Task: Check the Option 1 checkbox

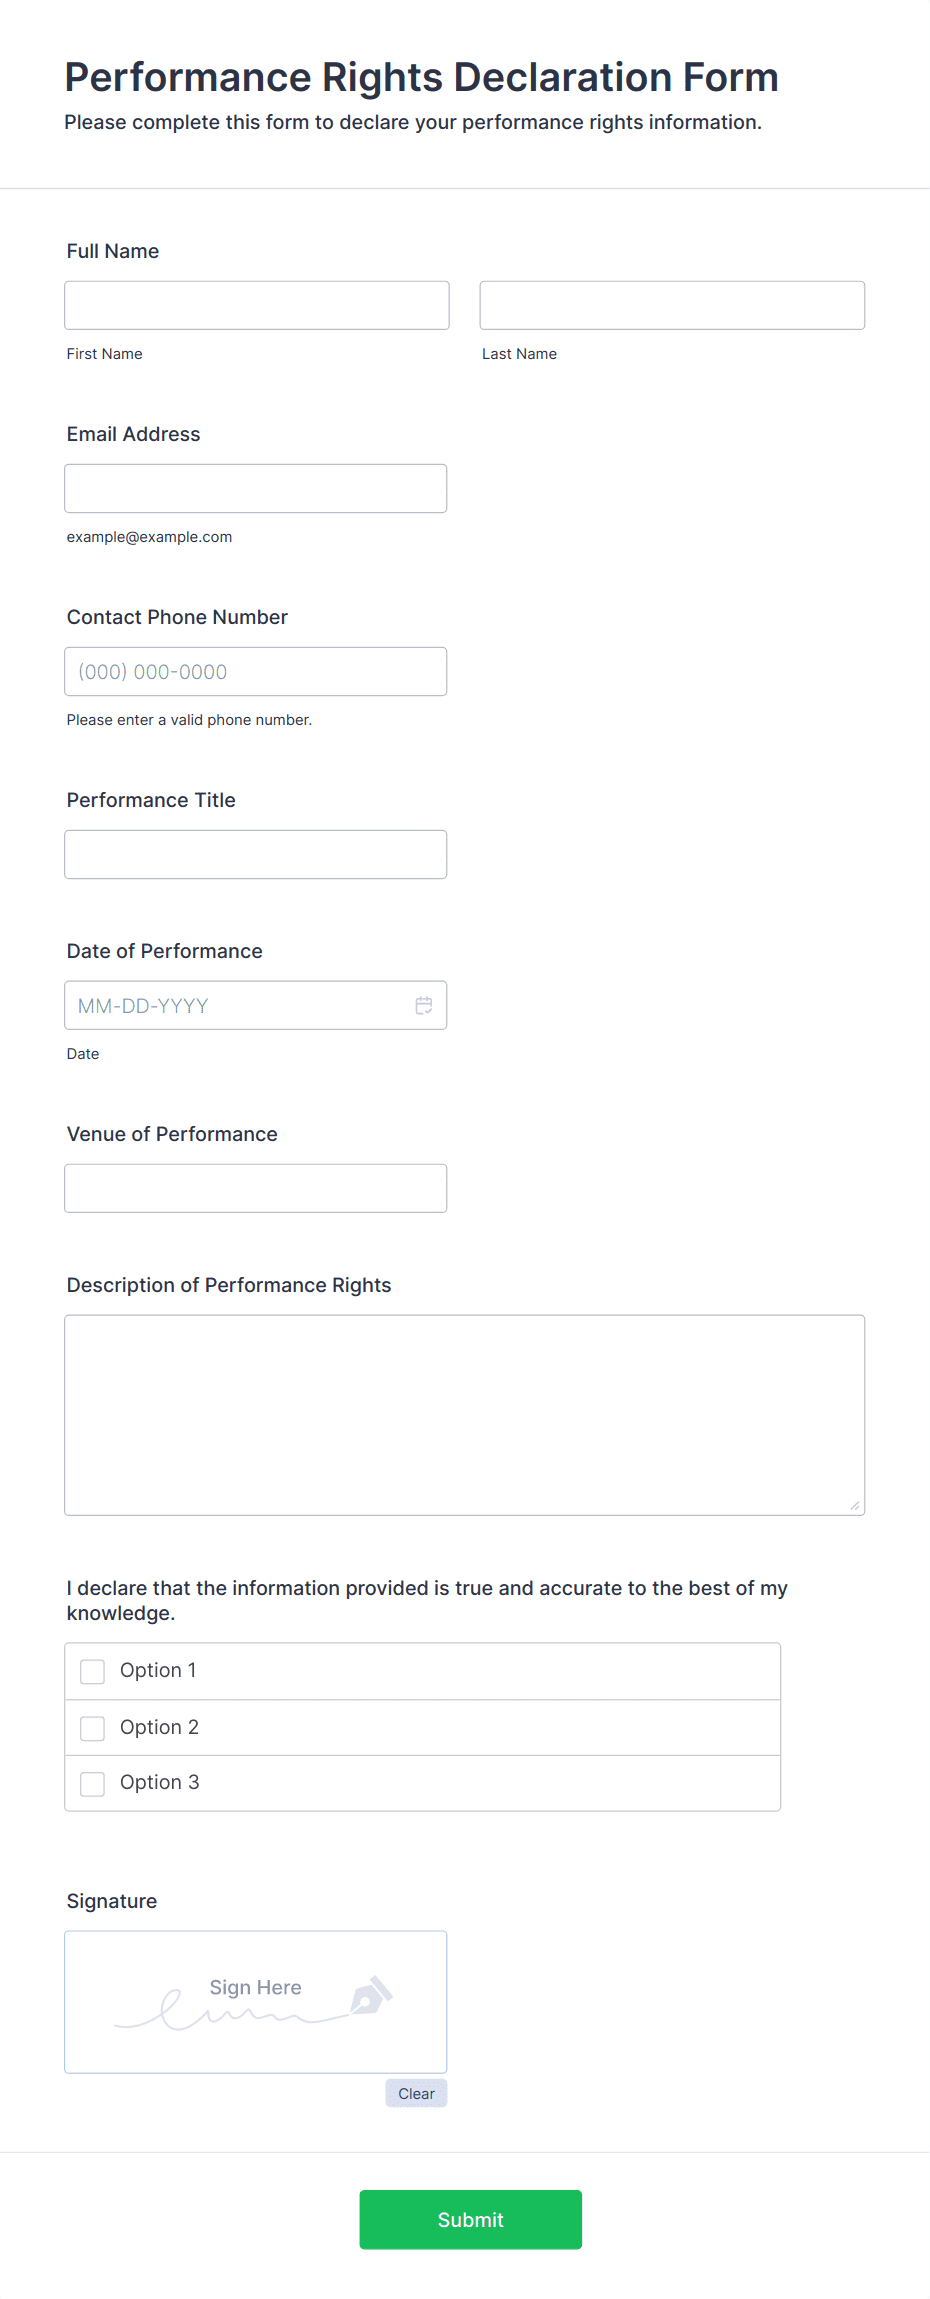Action: pos(93,1671)
